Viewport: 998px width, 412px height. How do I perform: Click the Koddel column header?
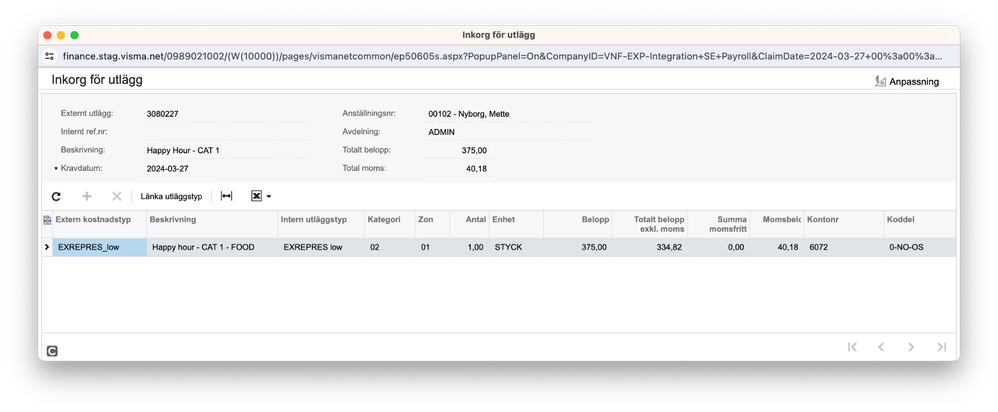[920, 224]
